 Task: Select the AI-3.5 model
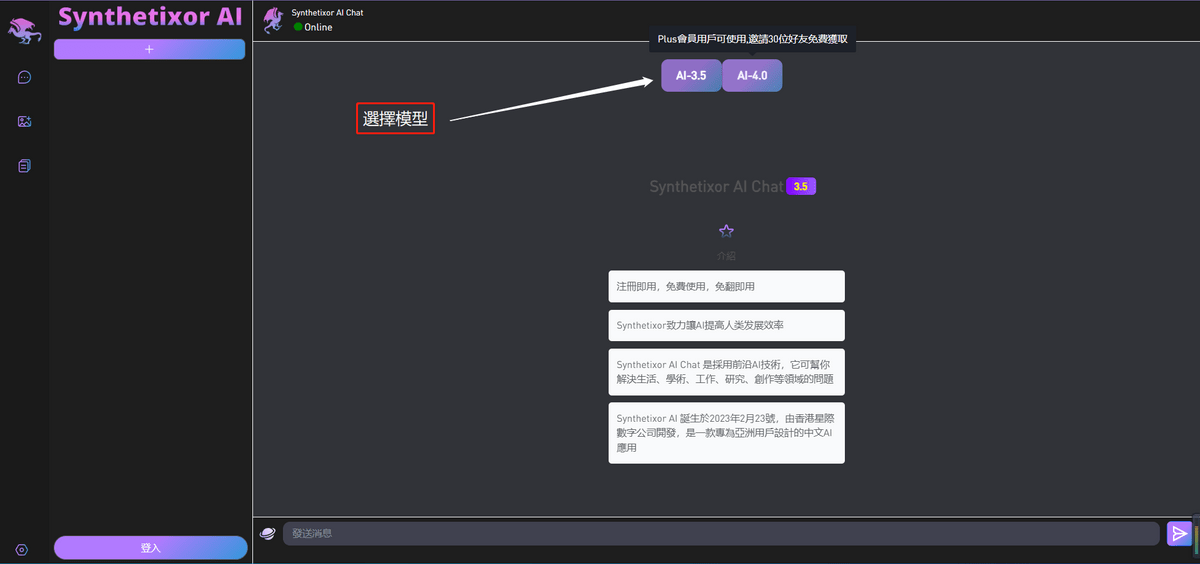point(691,75)
